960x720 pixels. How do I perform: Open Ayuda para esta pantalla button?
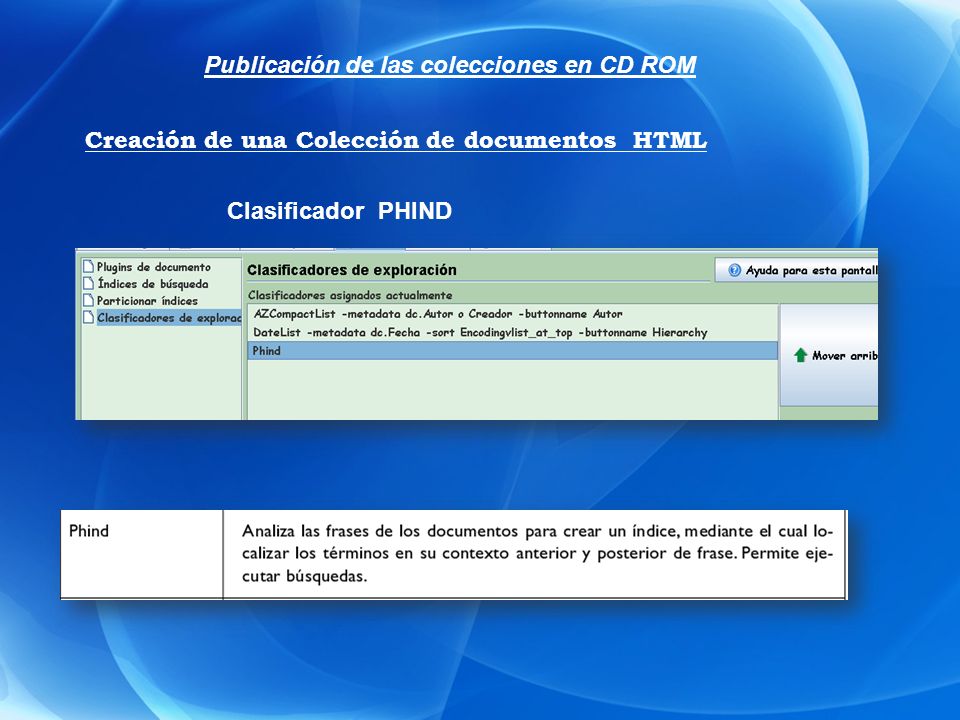(797, 270)
